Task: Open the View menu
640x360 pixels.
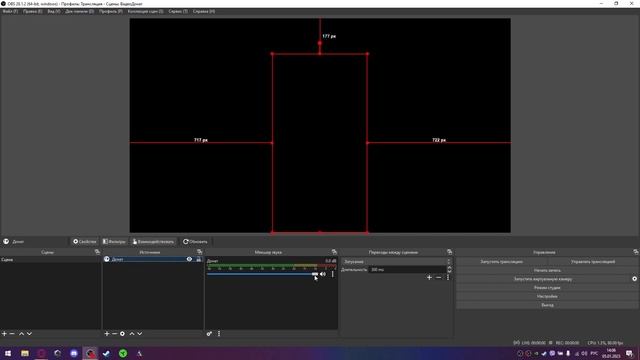Action: (54, 11)
